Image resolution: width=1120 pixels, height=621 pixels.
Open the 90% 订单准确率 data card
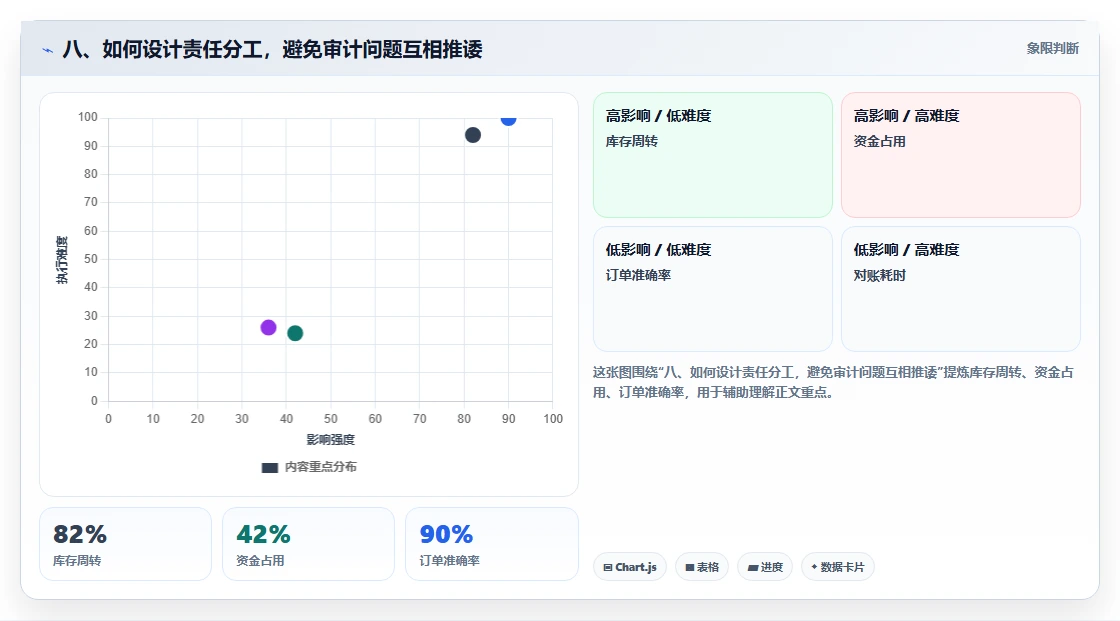491,544
